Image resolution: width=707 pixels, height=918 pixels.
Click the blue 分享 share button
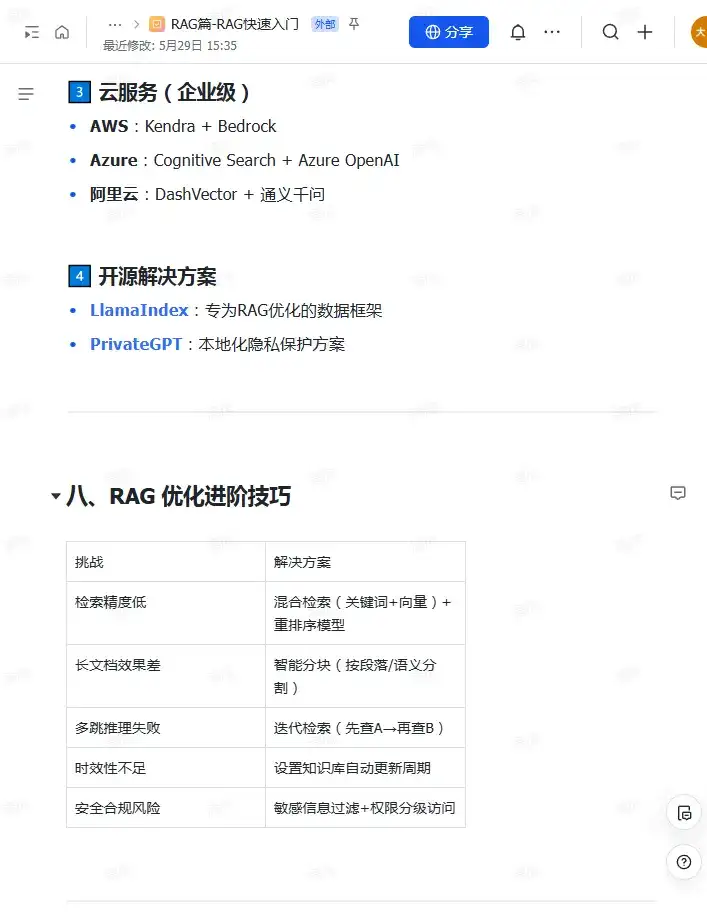click(448, 32)
